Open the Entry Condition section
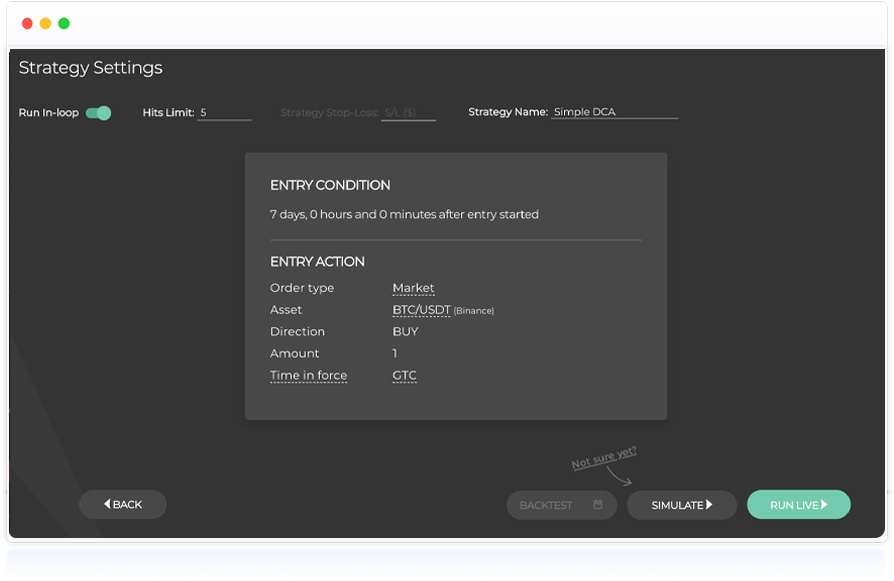 [330, 185]
